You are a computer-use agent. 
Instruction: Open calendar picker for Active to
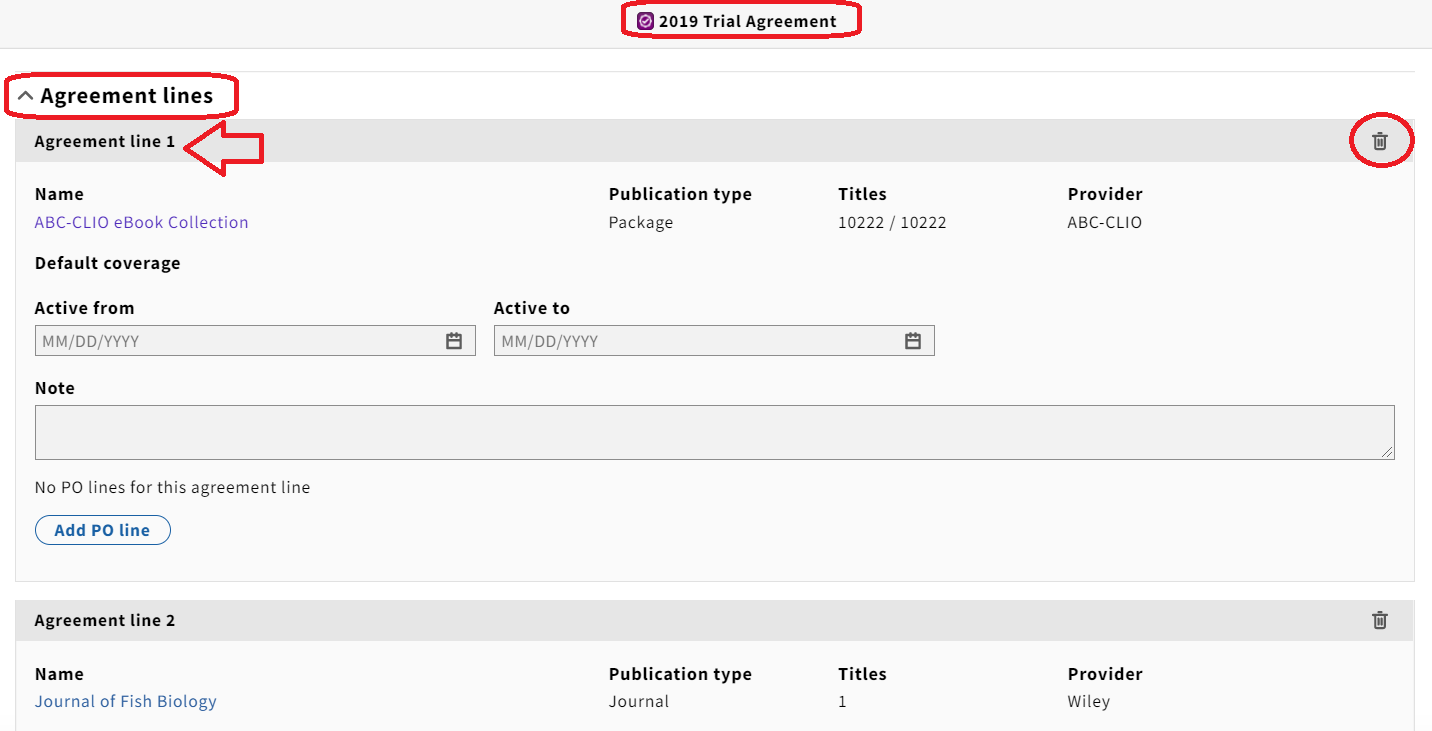click(x=913, y=341)
